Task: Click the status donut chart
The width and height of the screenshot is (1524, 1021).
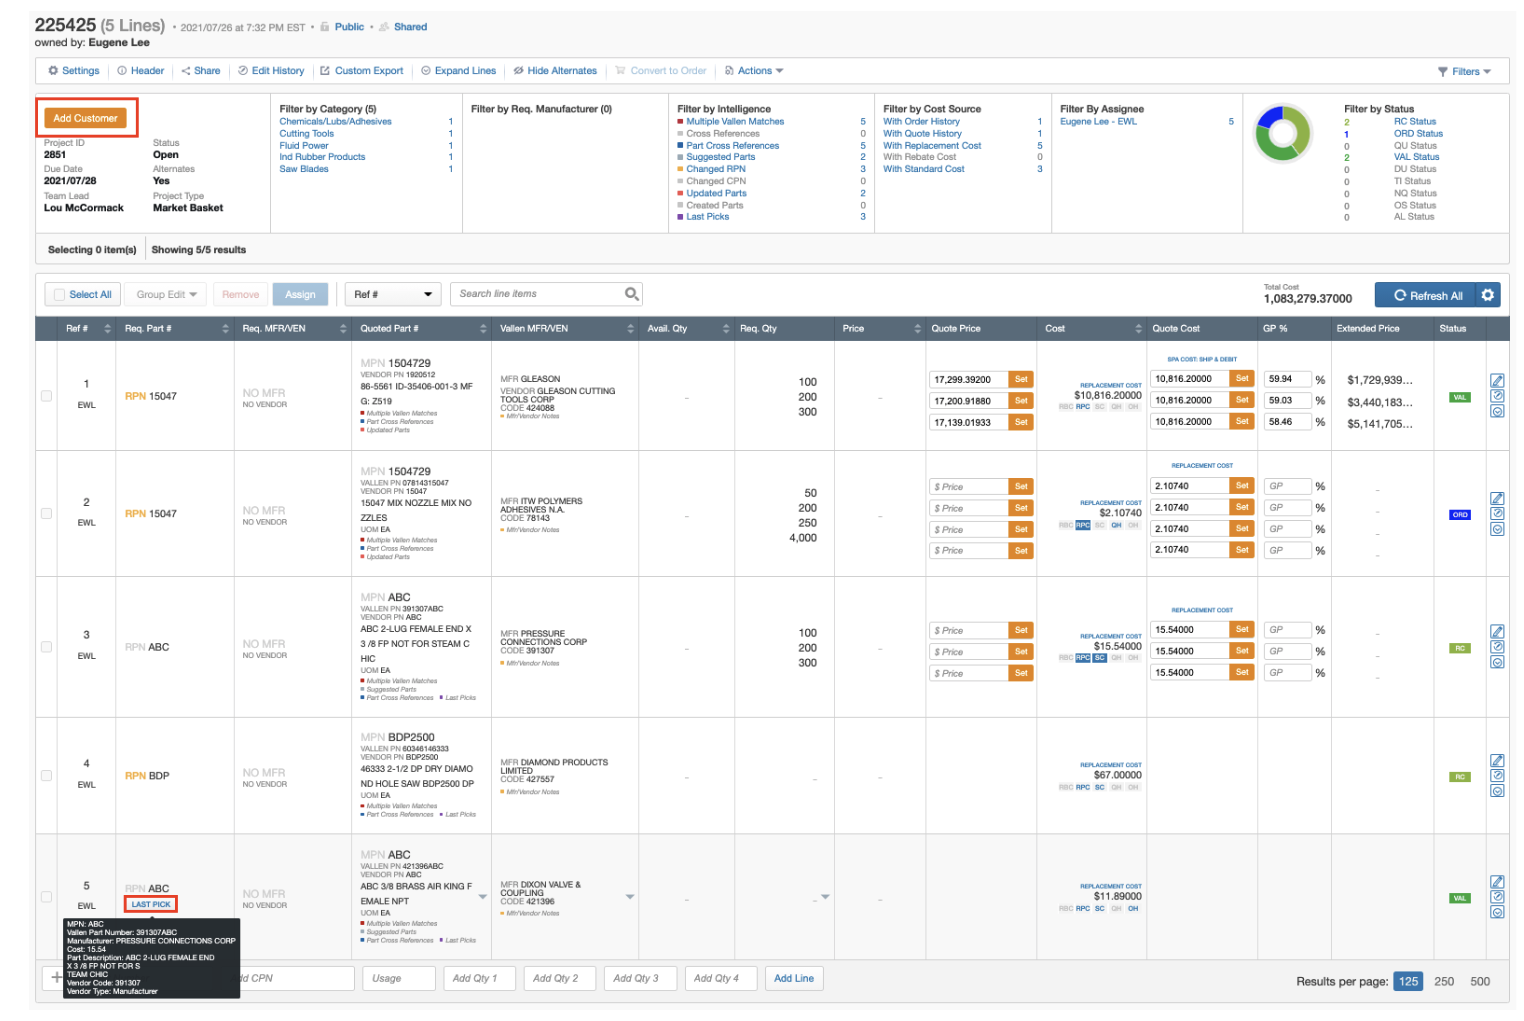Action: (x=1283, y=131)
